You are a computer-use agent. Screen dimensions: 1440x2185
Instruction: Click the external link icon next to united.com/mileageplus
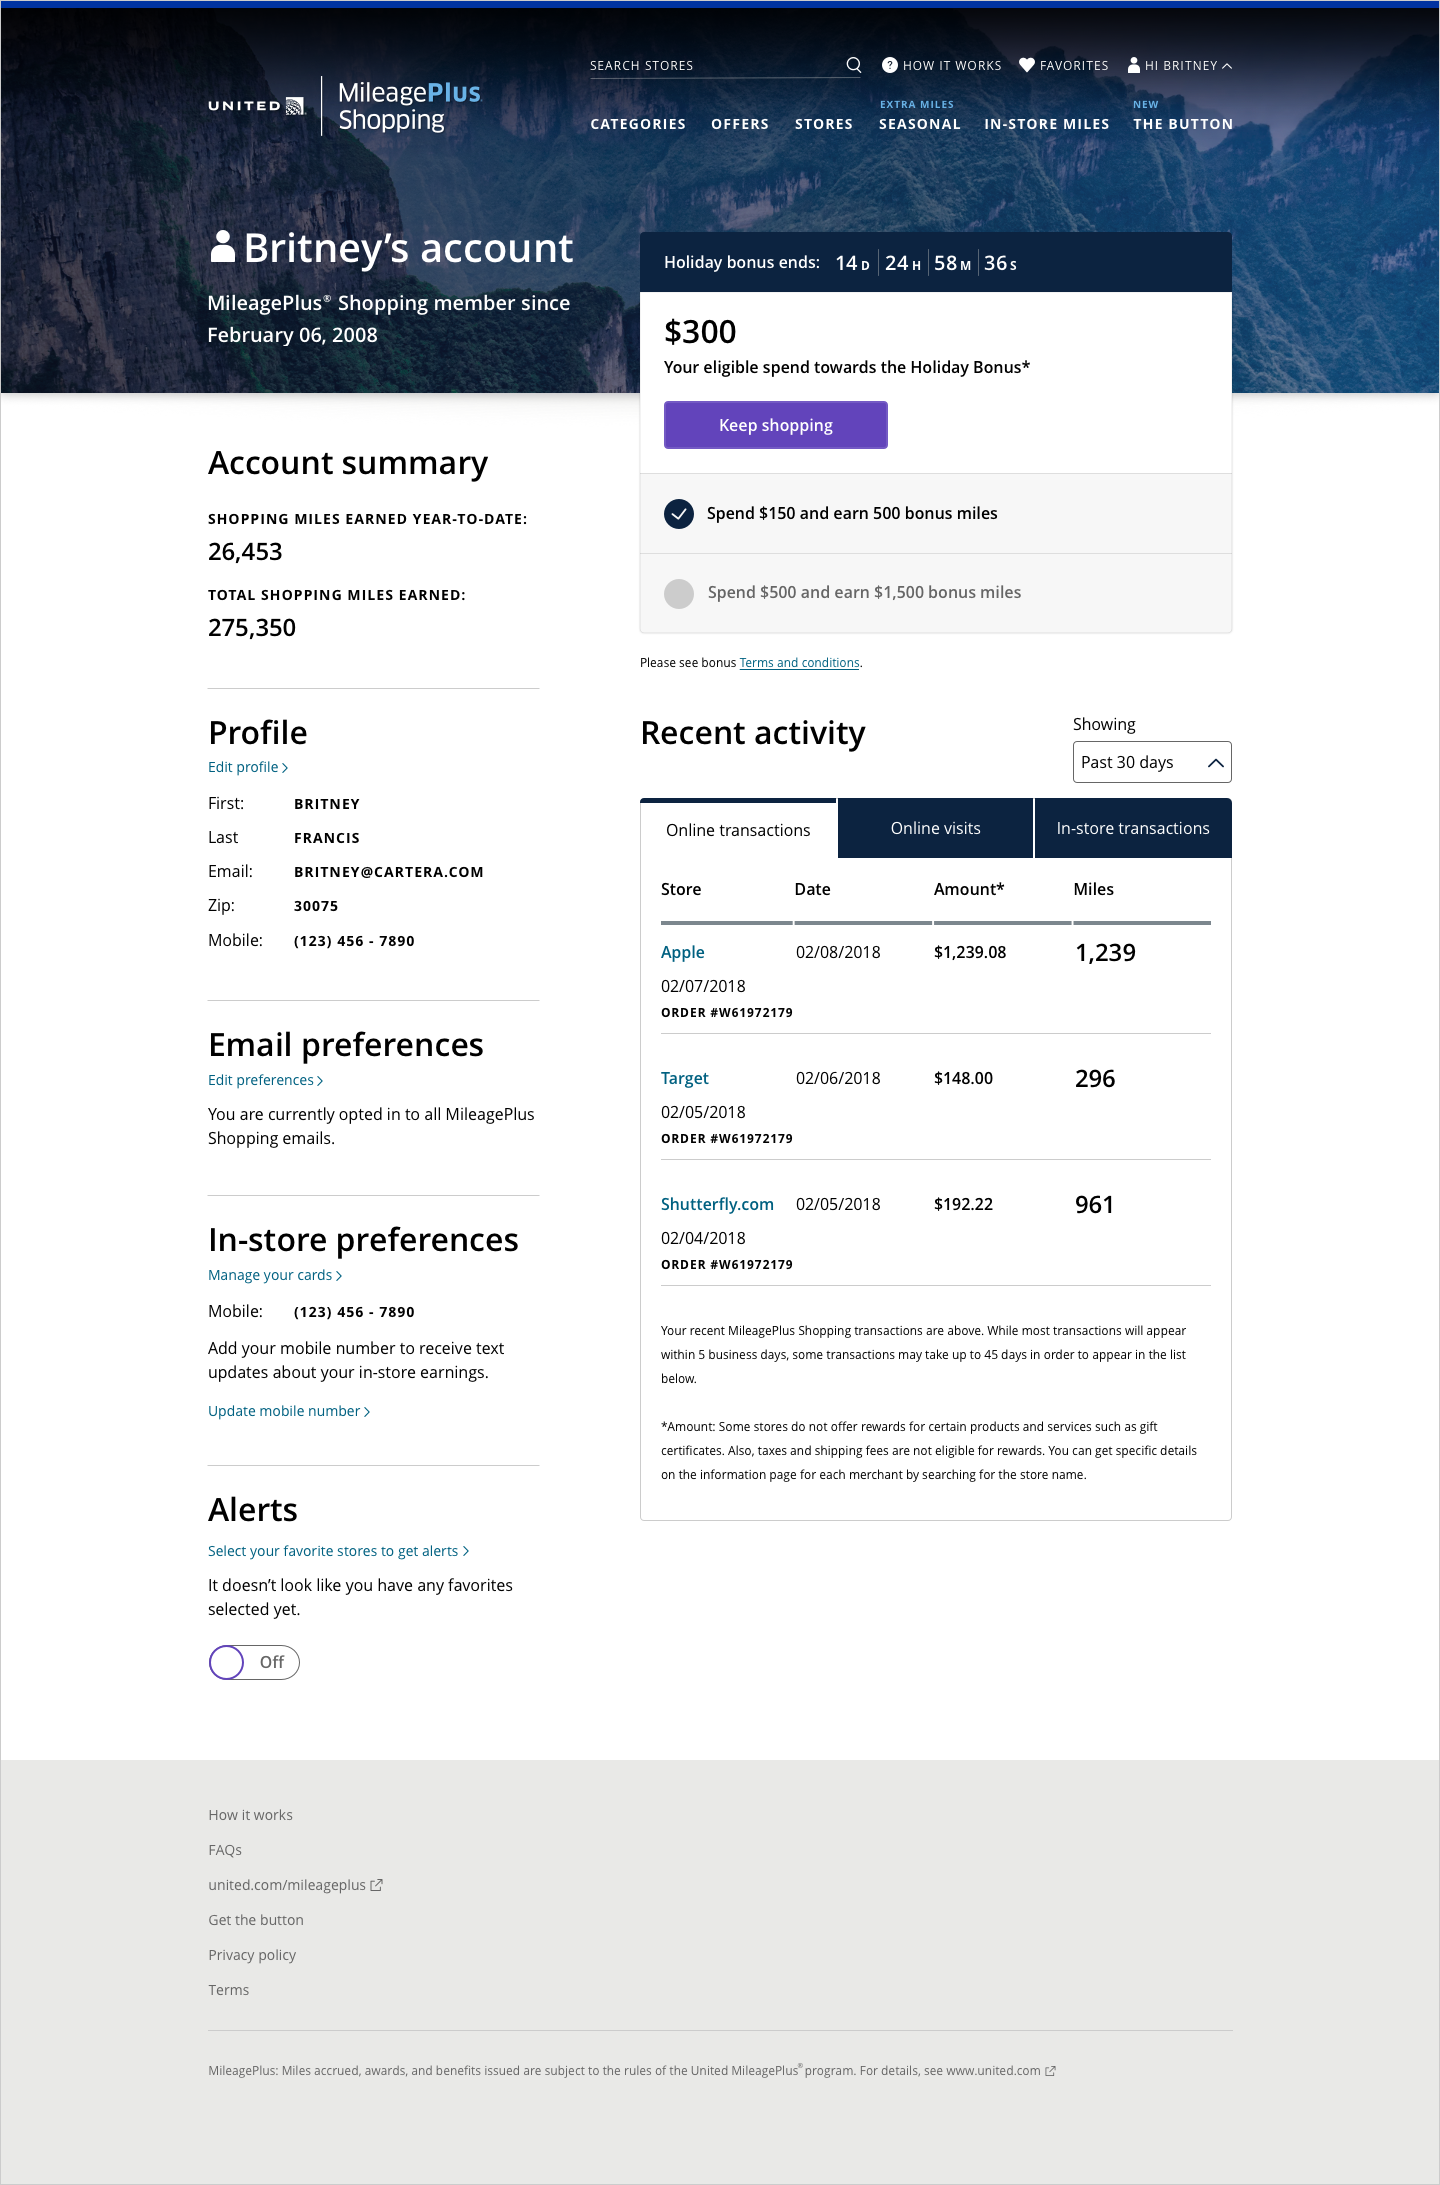(x=377, y=1885)
